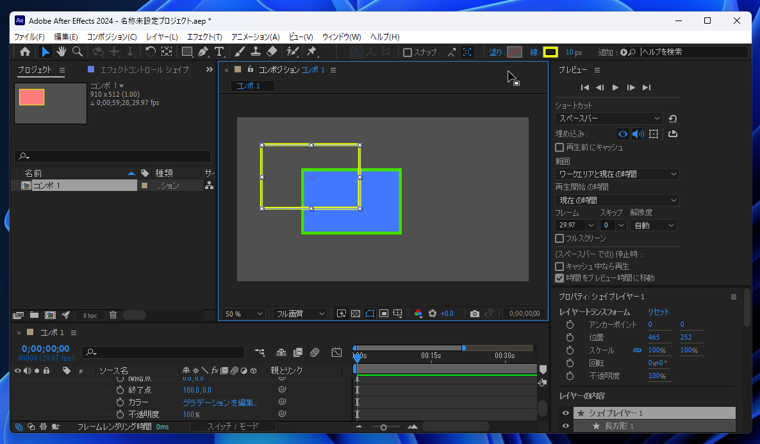This screenshot has height=444, width=760.
Task: Pick the Rectangle shape tool
Action: tap(186, 52)
